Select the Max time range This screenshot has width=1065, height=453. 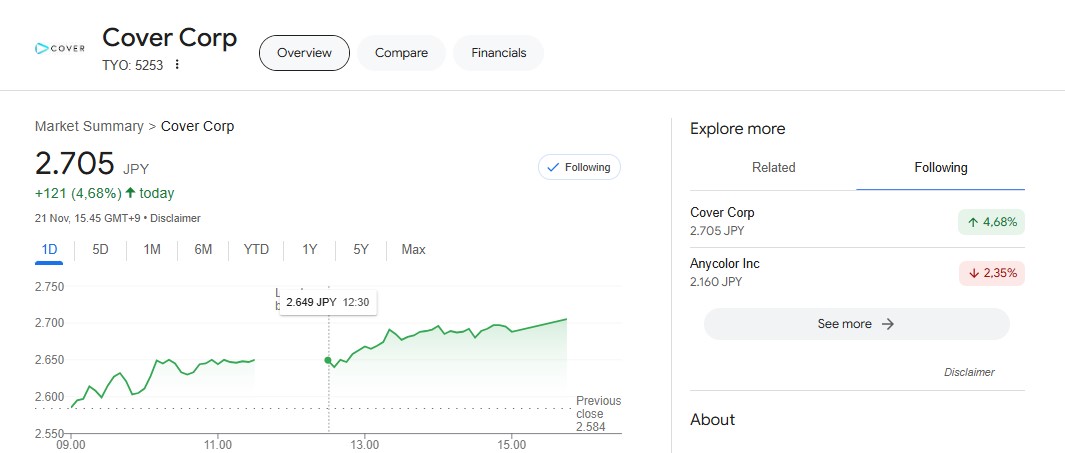[413, 249]
